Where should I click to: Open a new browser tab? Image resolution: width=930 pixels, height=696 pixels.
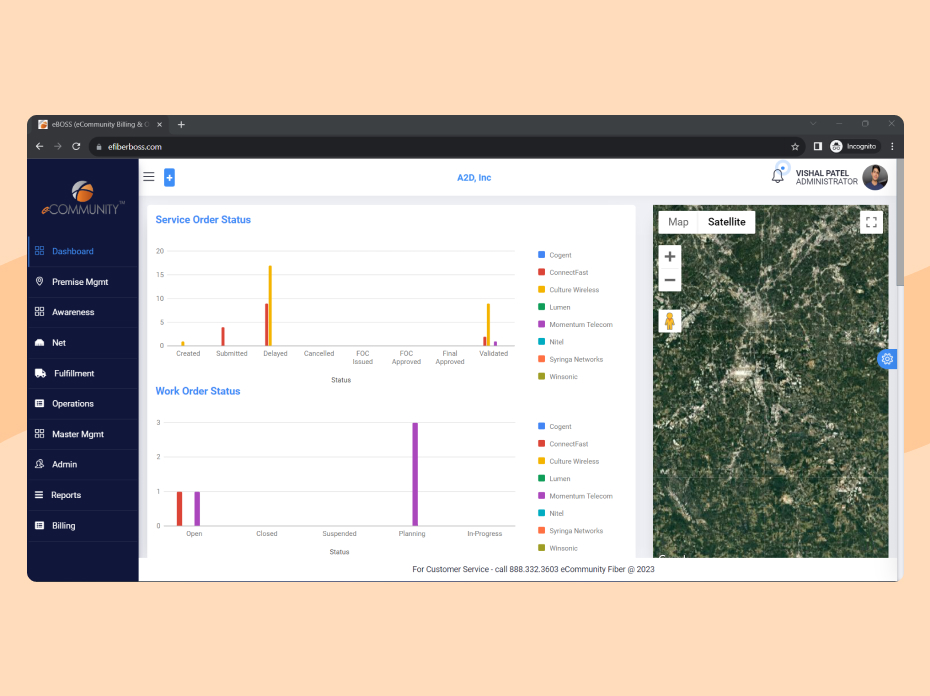(181, 125)
